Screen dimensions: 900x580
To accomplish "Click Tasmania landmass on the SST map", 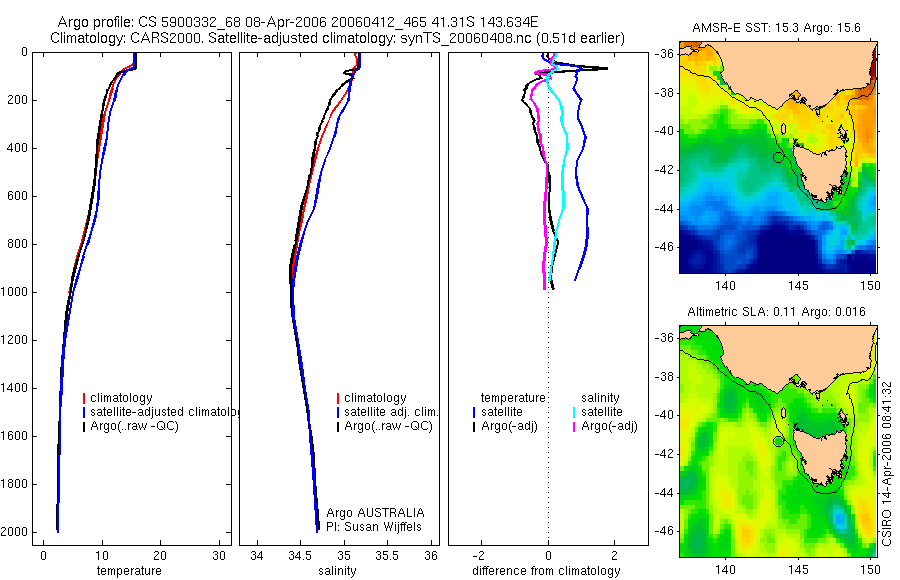I will [x=821, y=171].
